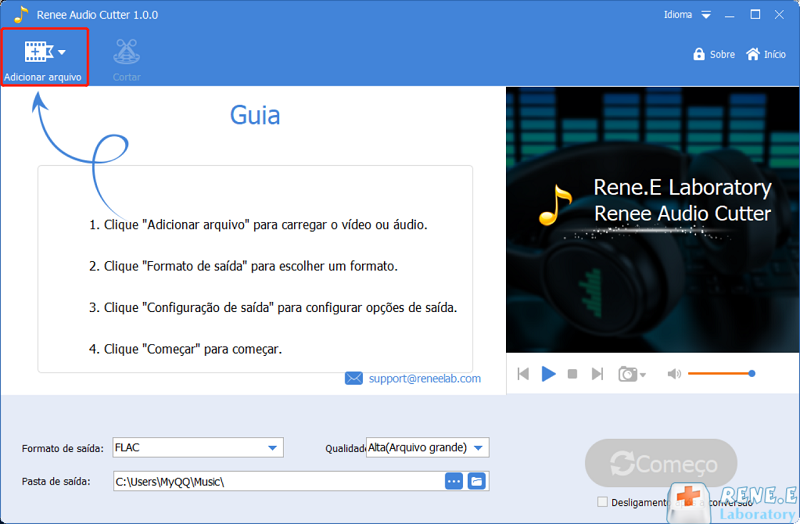The height and width of the screenshot is (524, 800).
Task: Click the envelope mail icon
Action: (x=354, y=379)
